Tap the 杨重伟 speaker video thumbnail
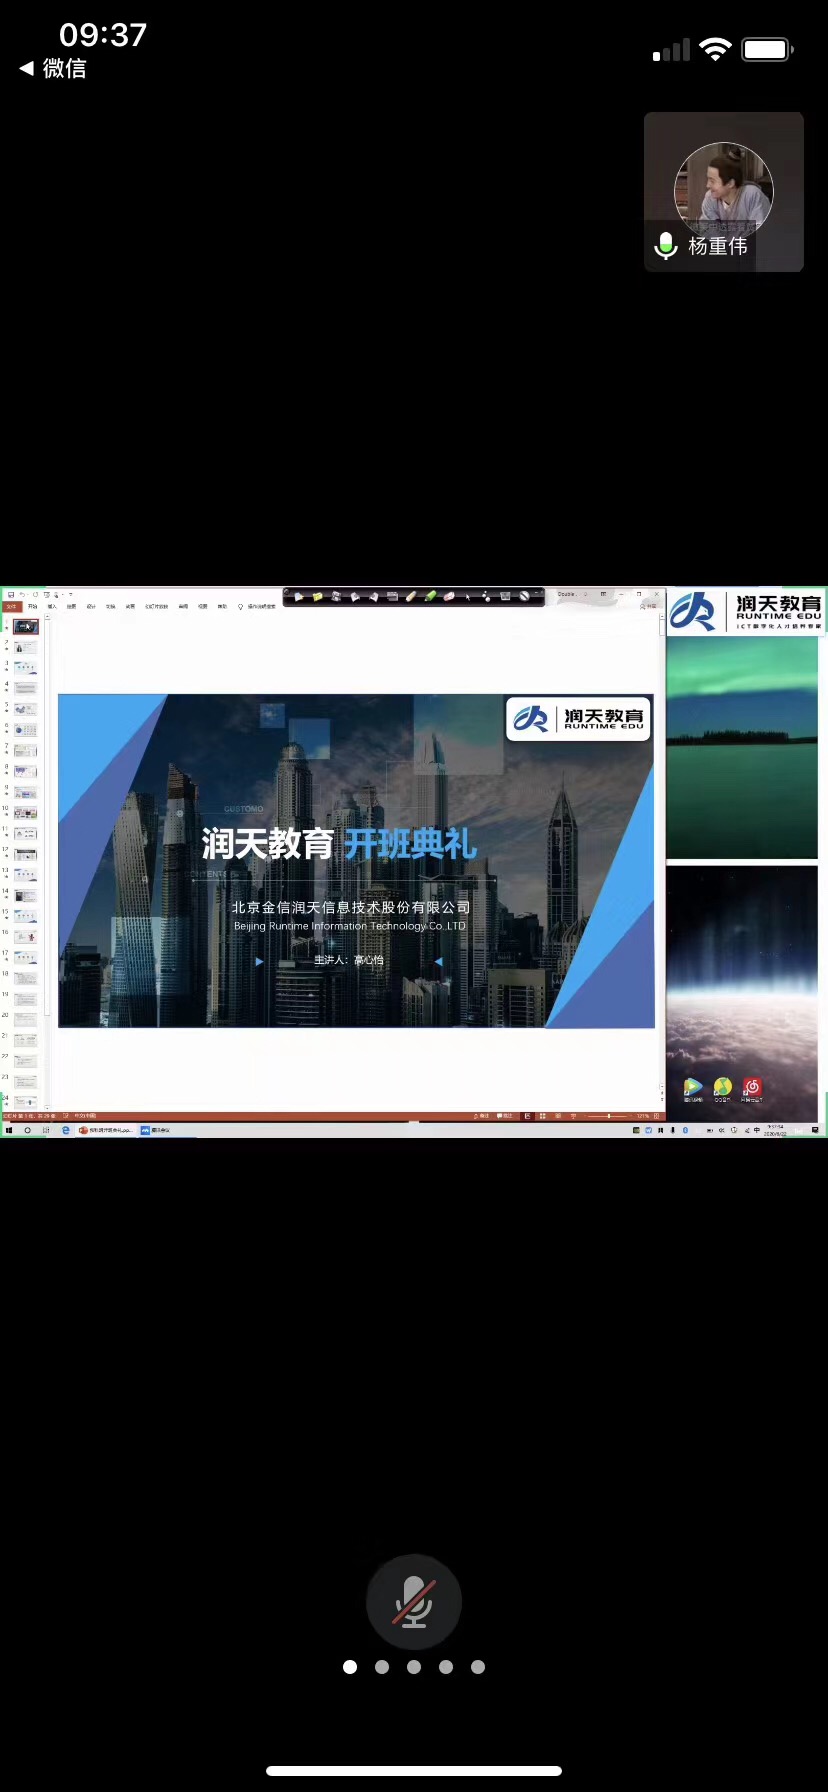Image resolution: width=828 pixels, height=1792 pixels. [723, 192]
